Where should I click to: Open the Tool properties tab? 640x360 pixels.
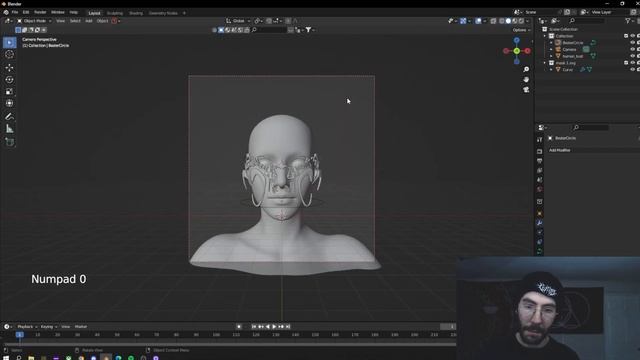click(540, 140)
